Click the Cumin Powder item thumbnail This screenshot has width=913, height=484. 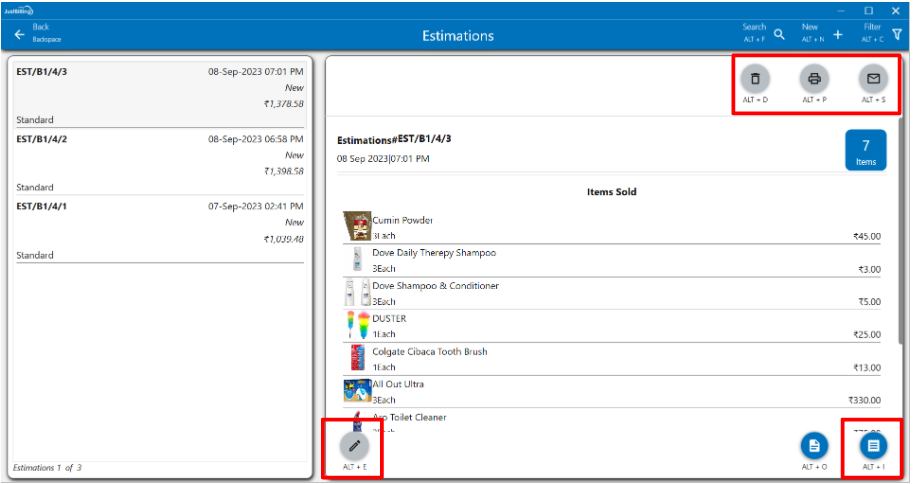click(x=357, y=227)
